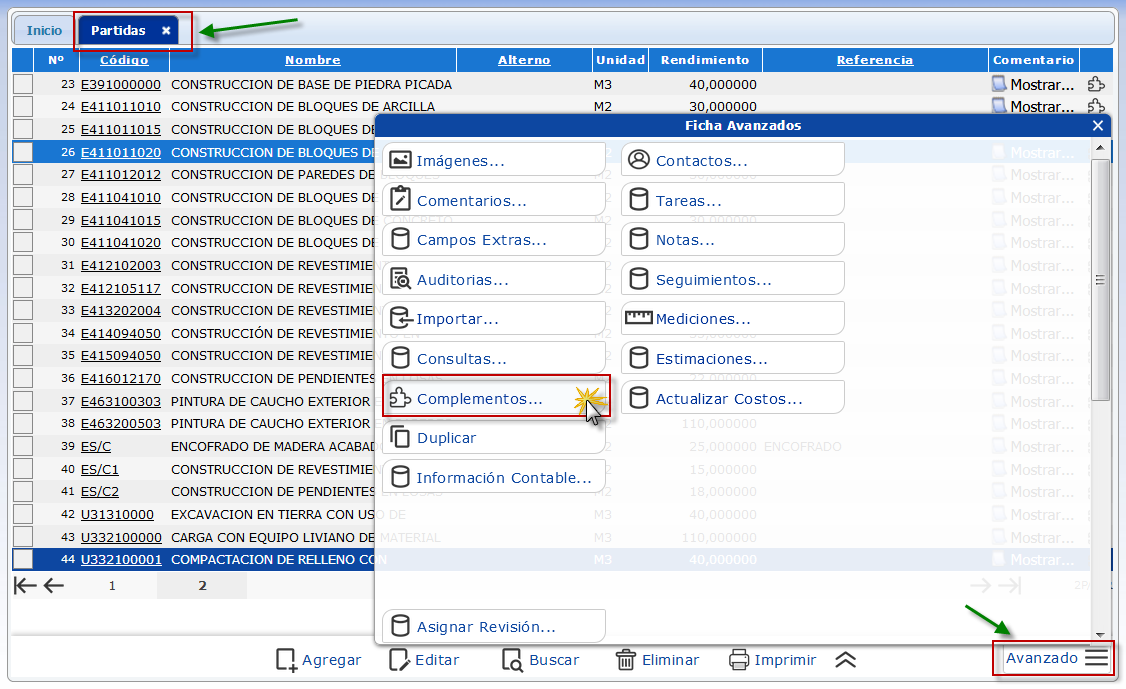Tick checkbox for row 23 E391000000
The image size is (1126, 689).
[23, 84]
